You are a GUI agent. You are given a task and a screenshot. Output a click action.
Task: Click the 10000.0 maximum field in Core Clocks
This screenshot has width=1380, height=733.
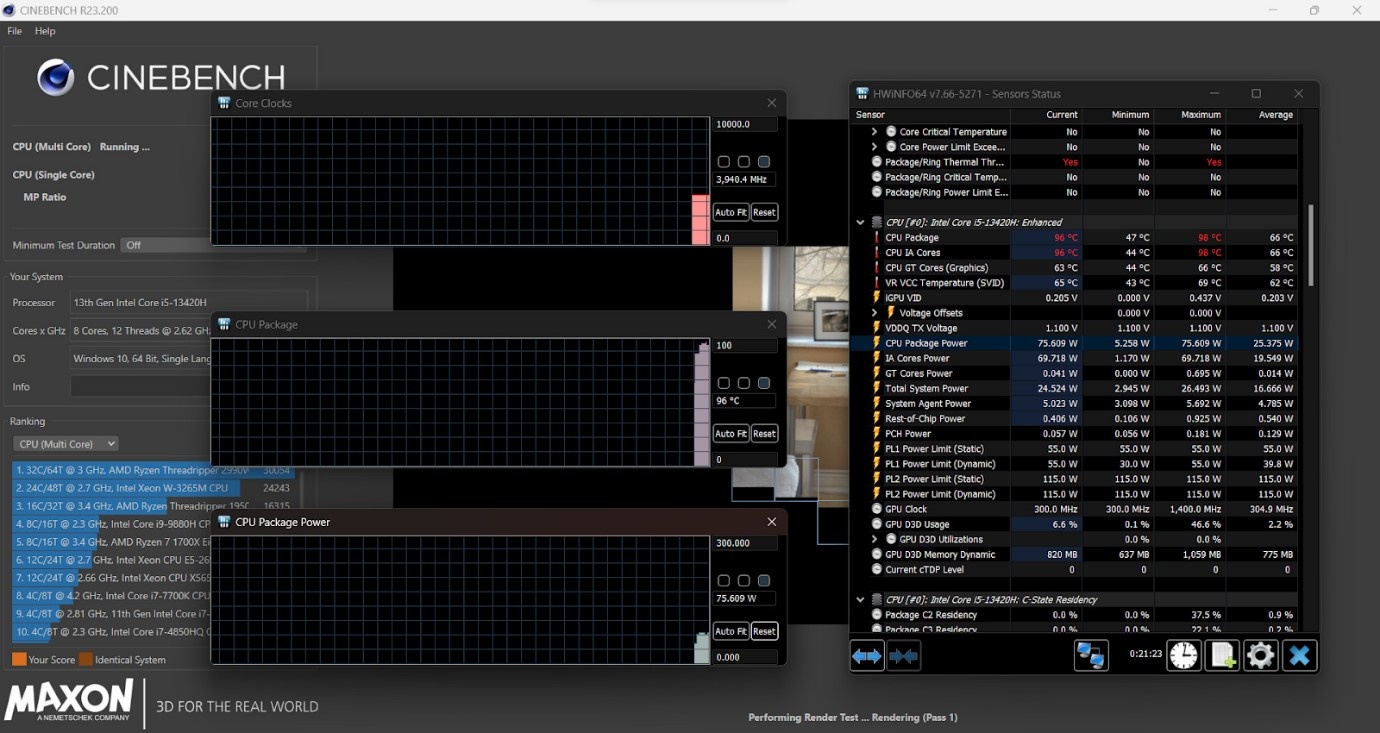745,125
